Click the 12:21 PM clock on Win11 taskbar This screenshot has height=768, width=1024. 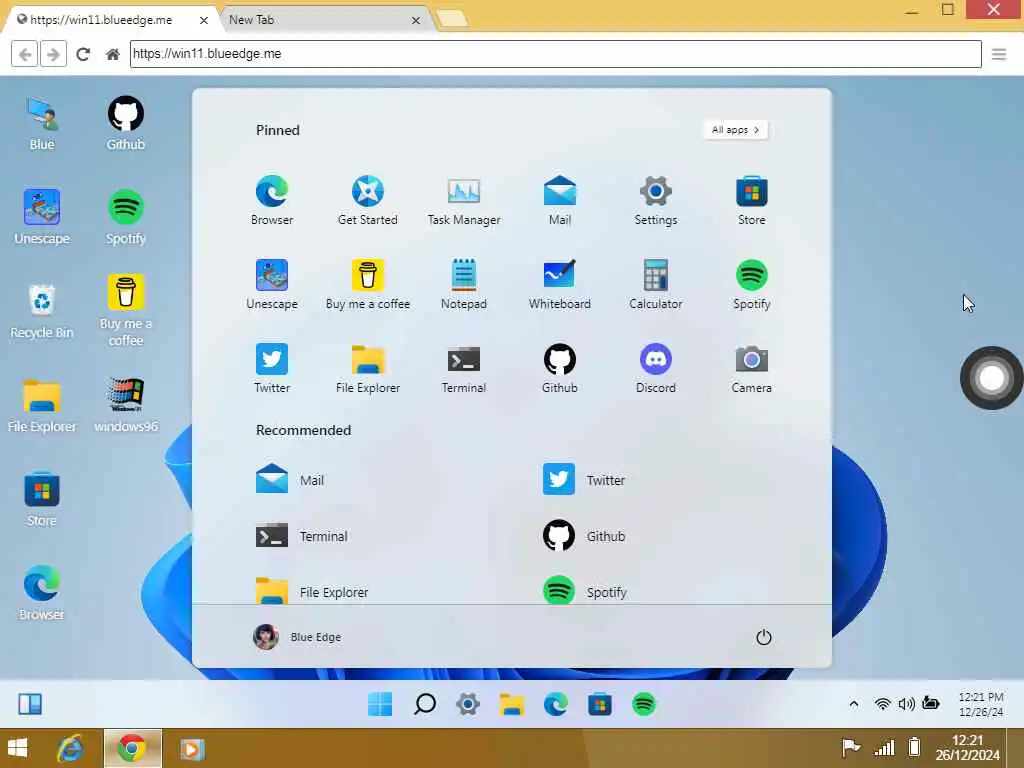tap(981, 704)
